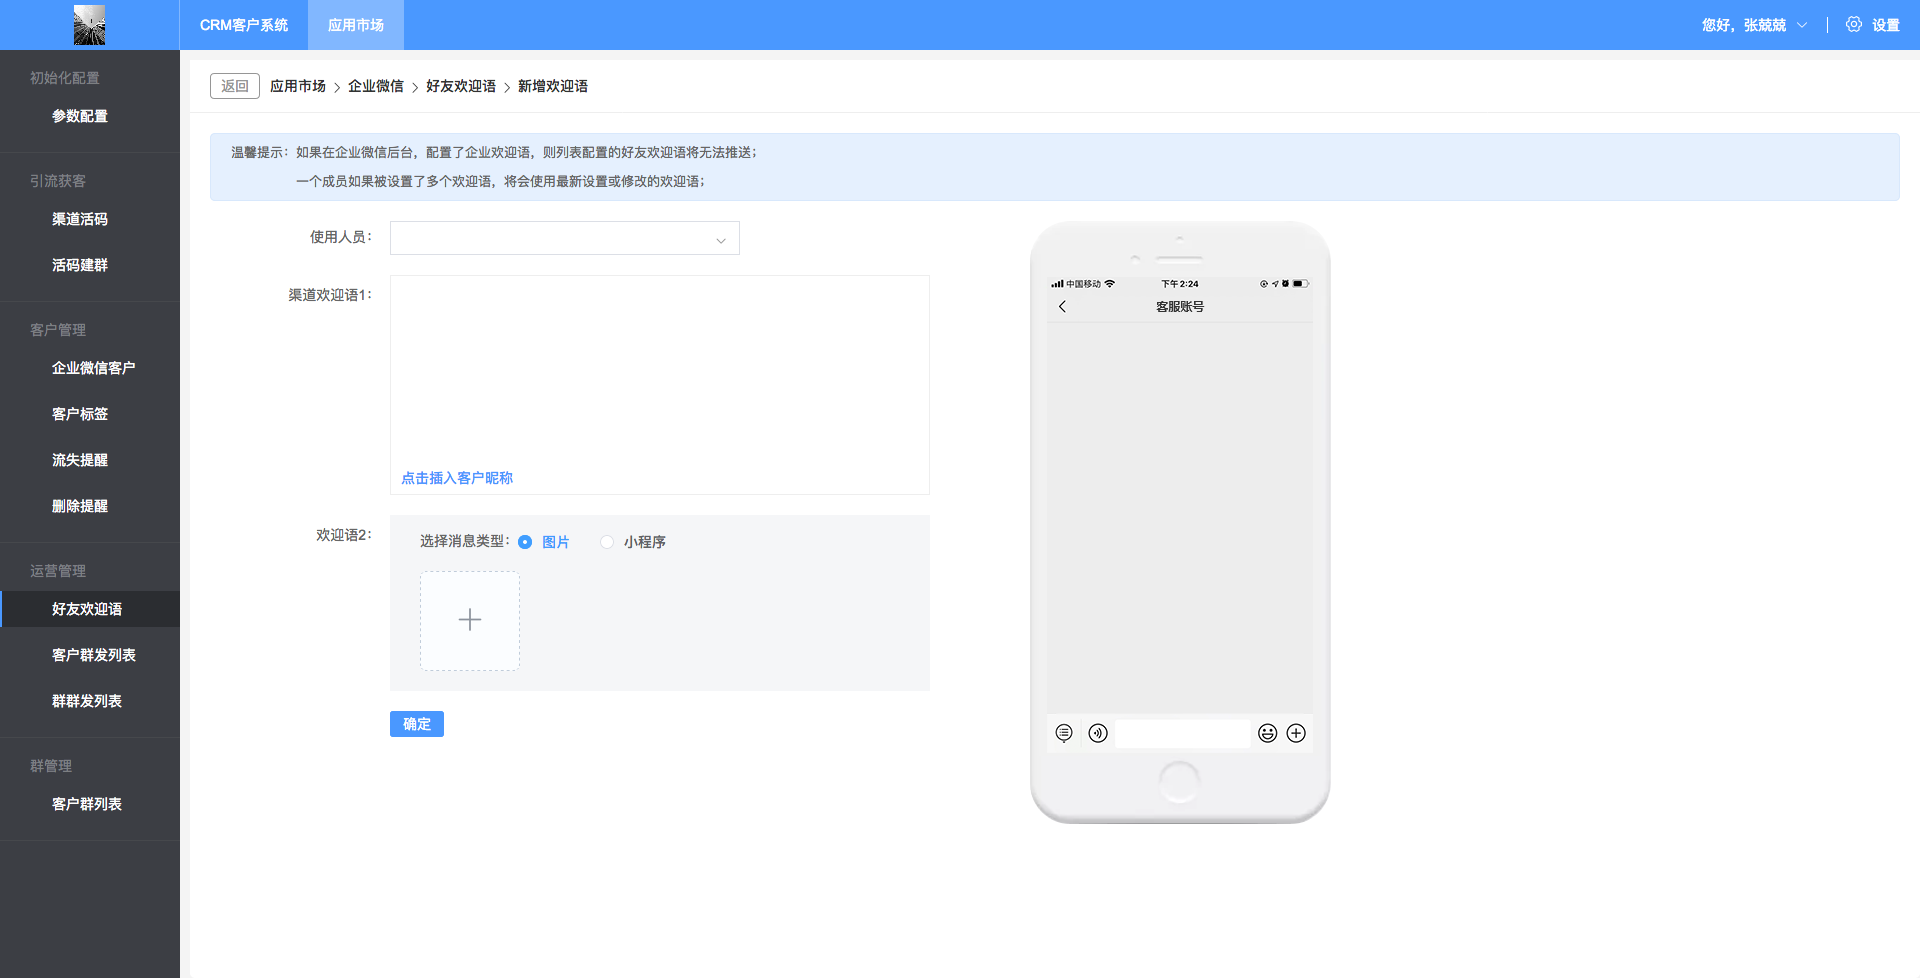Switch to the CRM客户系统 tab
1920x978 pixels.
pos(244,25)
